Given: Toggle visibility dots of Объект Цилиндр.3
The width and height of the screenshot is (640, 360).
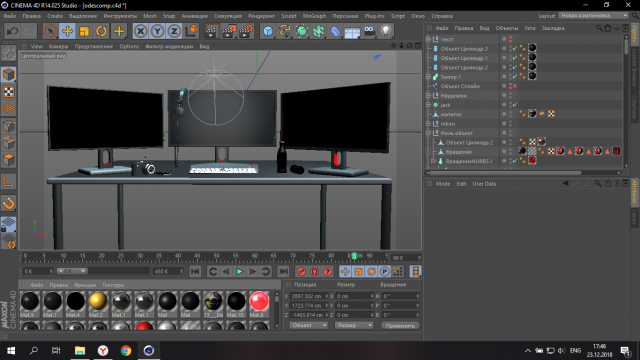Looking at the screenshot, I should (510, 49).
